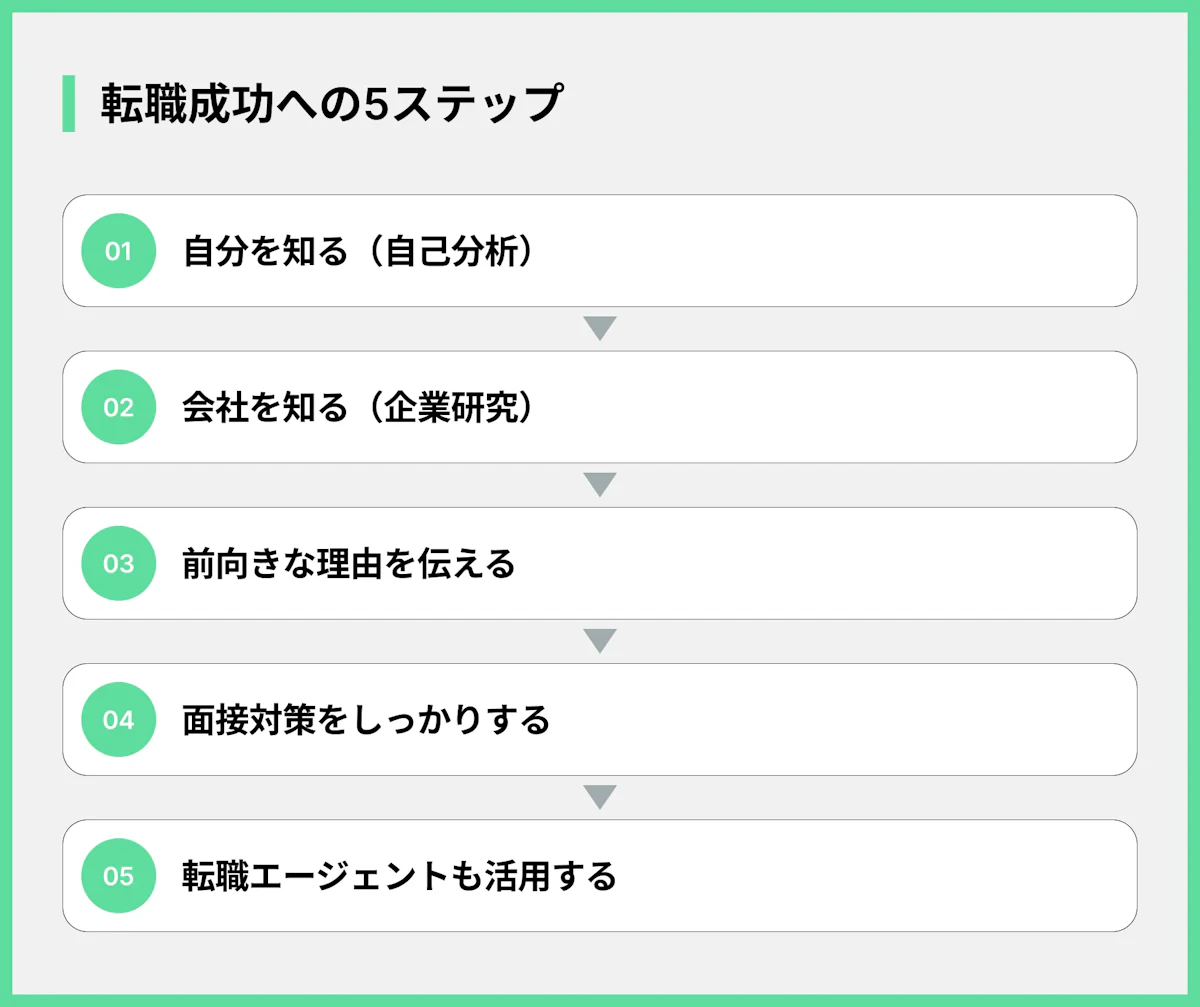Viewport: 1200px width, 1007px height.
Task: Click the green 01 circle badge
Action: pos(118,251)
